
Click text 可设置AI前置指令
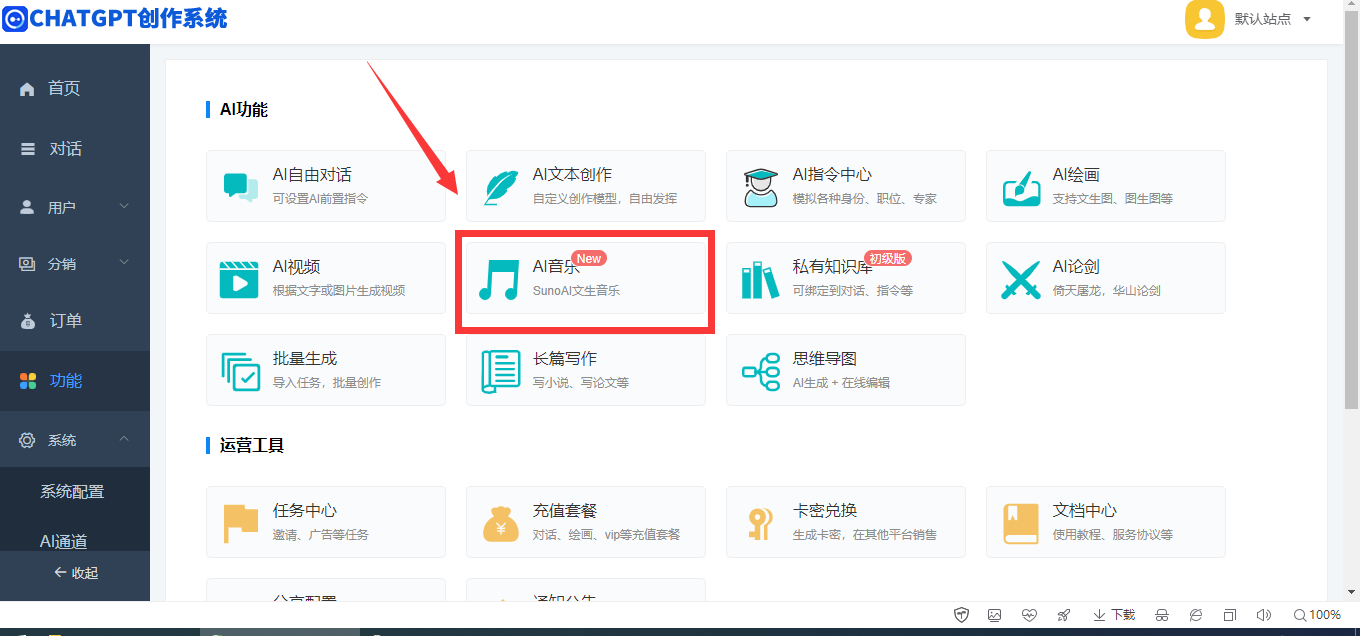[x=320, y=199]
